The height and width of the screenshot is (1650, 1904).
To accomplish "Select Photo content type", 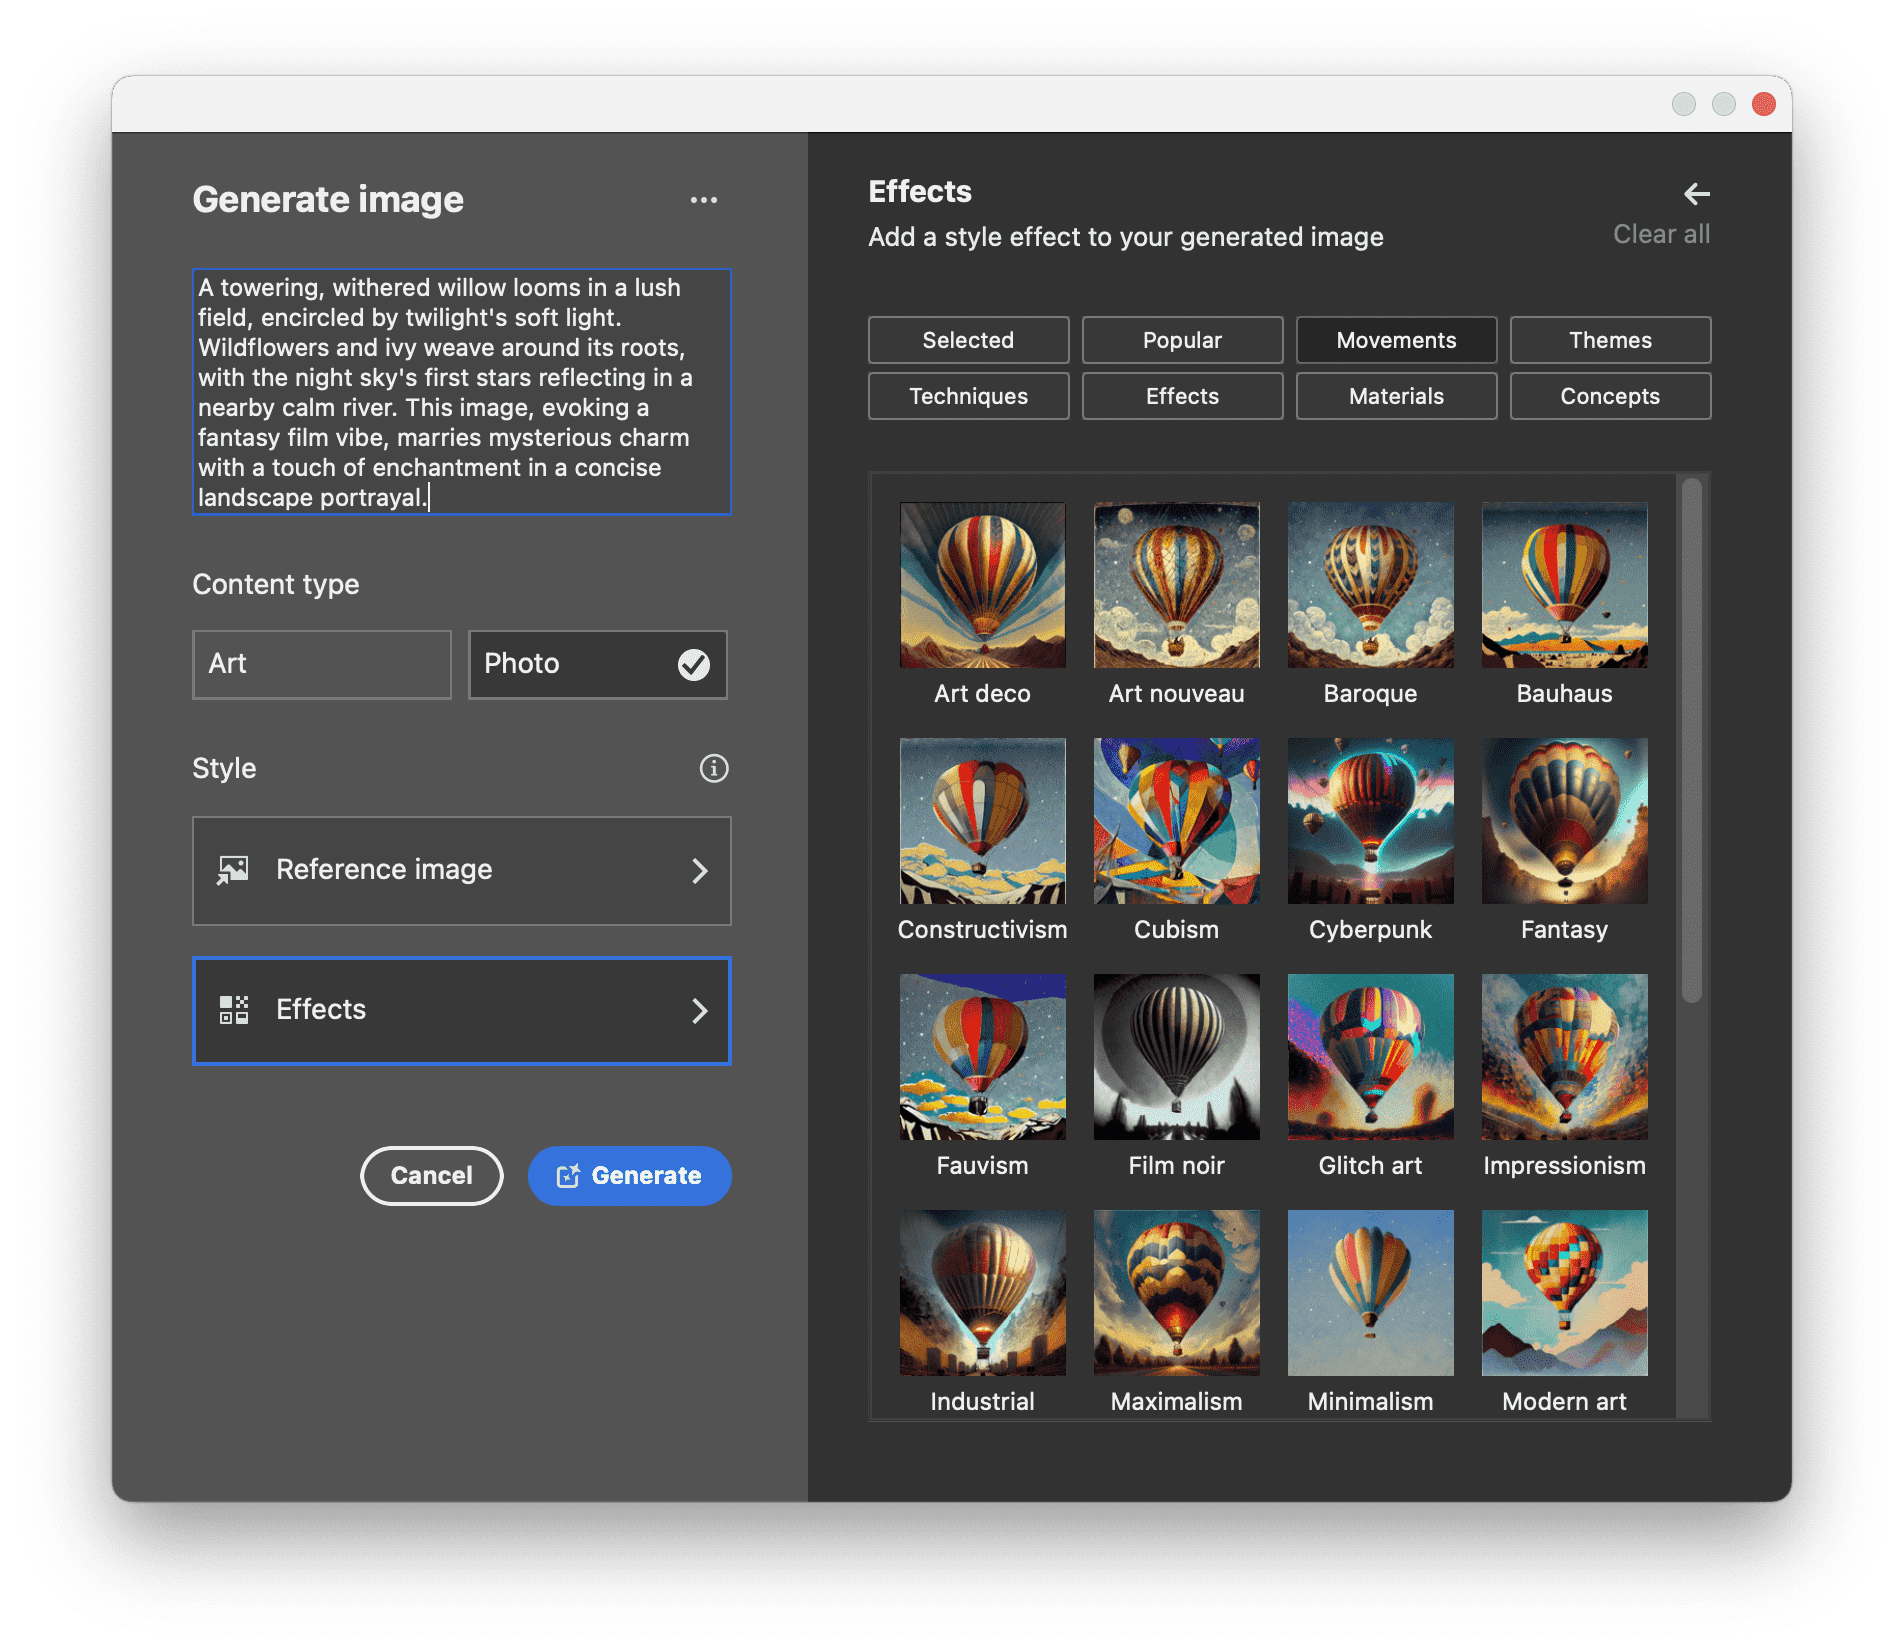I will tap(580, 664).
